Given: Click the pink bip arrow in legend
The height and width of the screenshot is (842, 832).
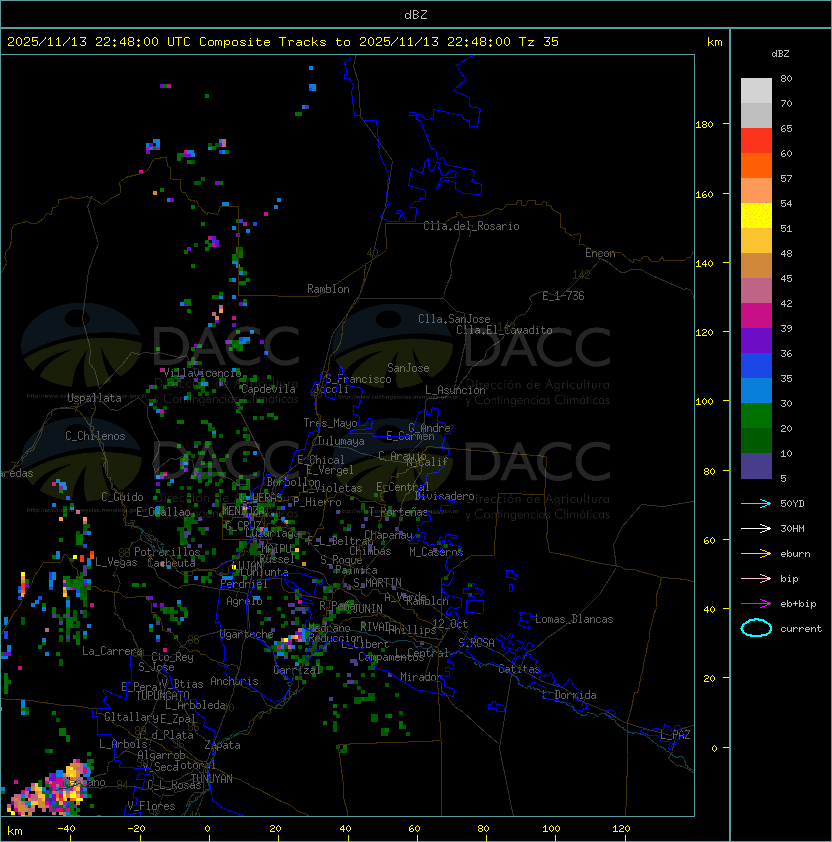Looking at the screenshot, I should [x=756, y=578].
